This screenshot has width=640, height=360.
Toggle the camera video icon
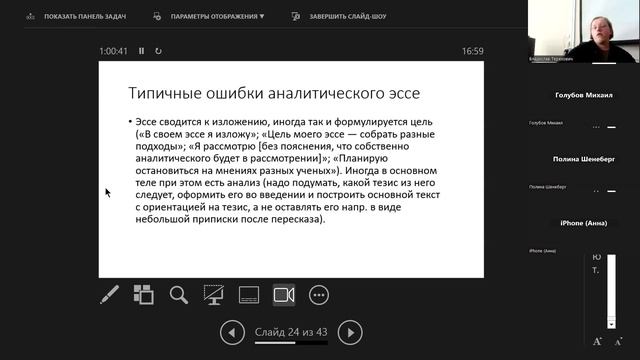click(x=284, y=295)
